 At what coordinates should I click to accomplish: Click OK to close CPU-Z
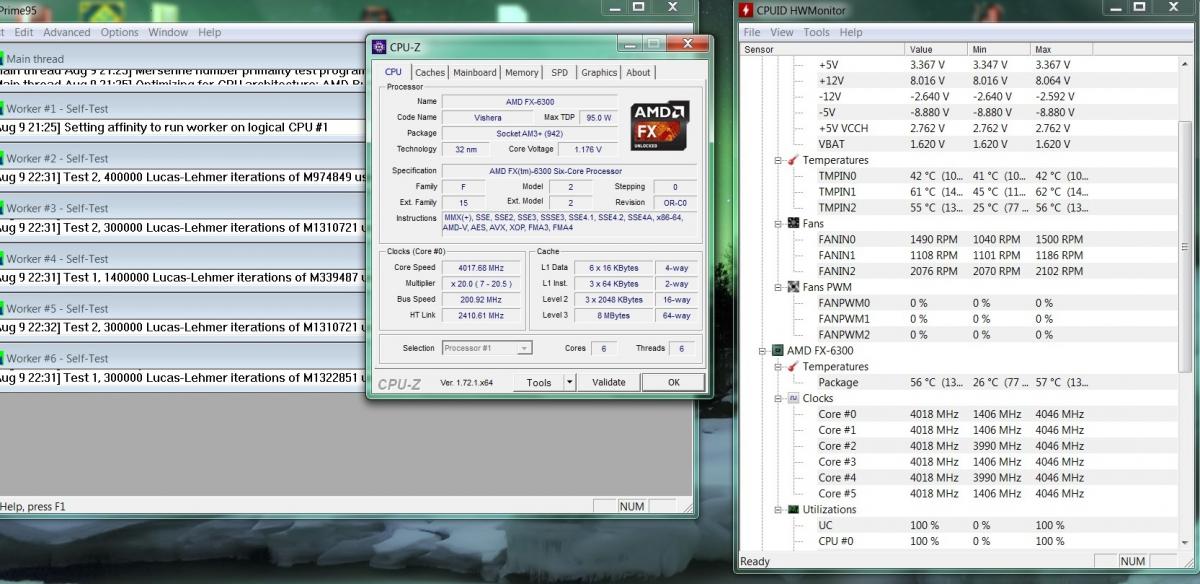click(673, 382)
